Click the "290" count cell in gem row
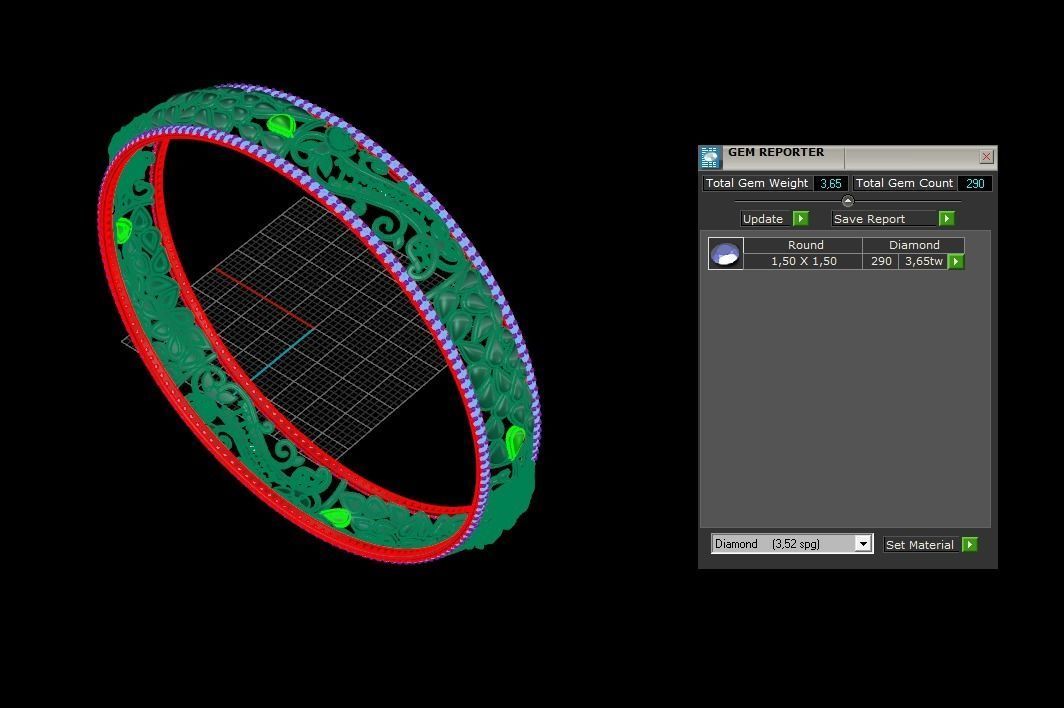The image size is (1064, 708). 881,261
